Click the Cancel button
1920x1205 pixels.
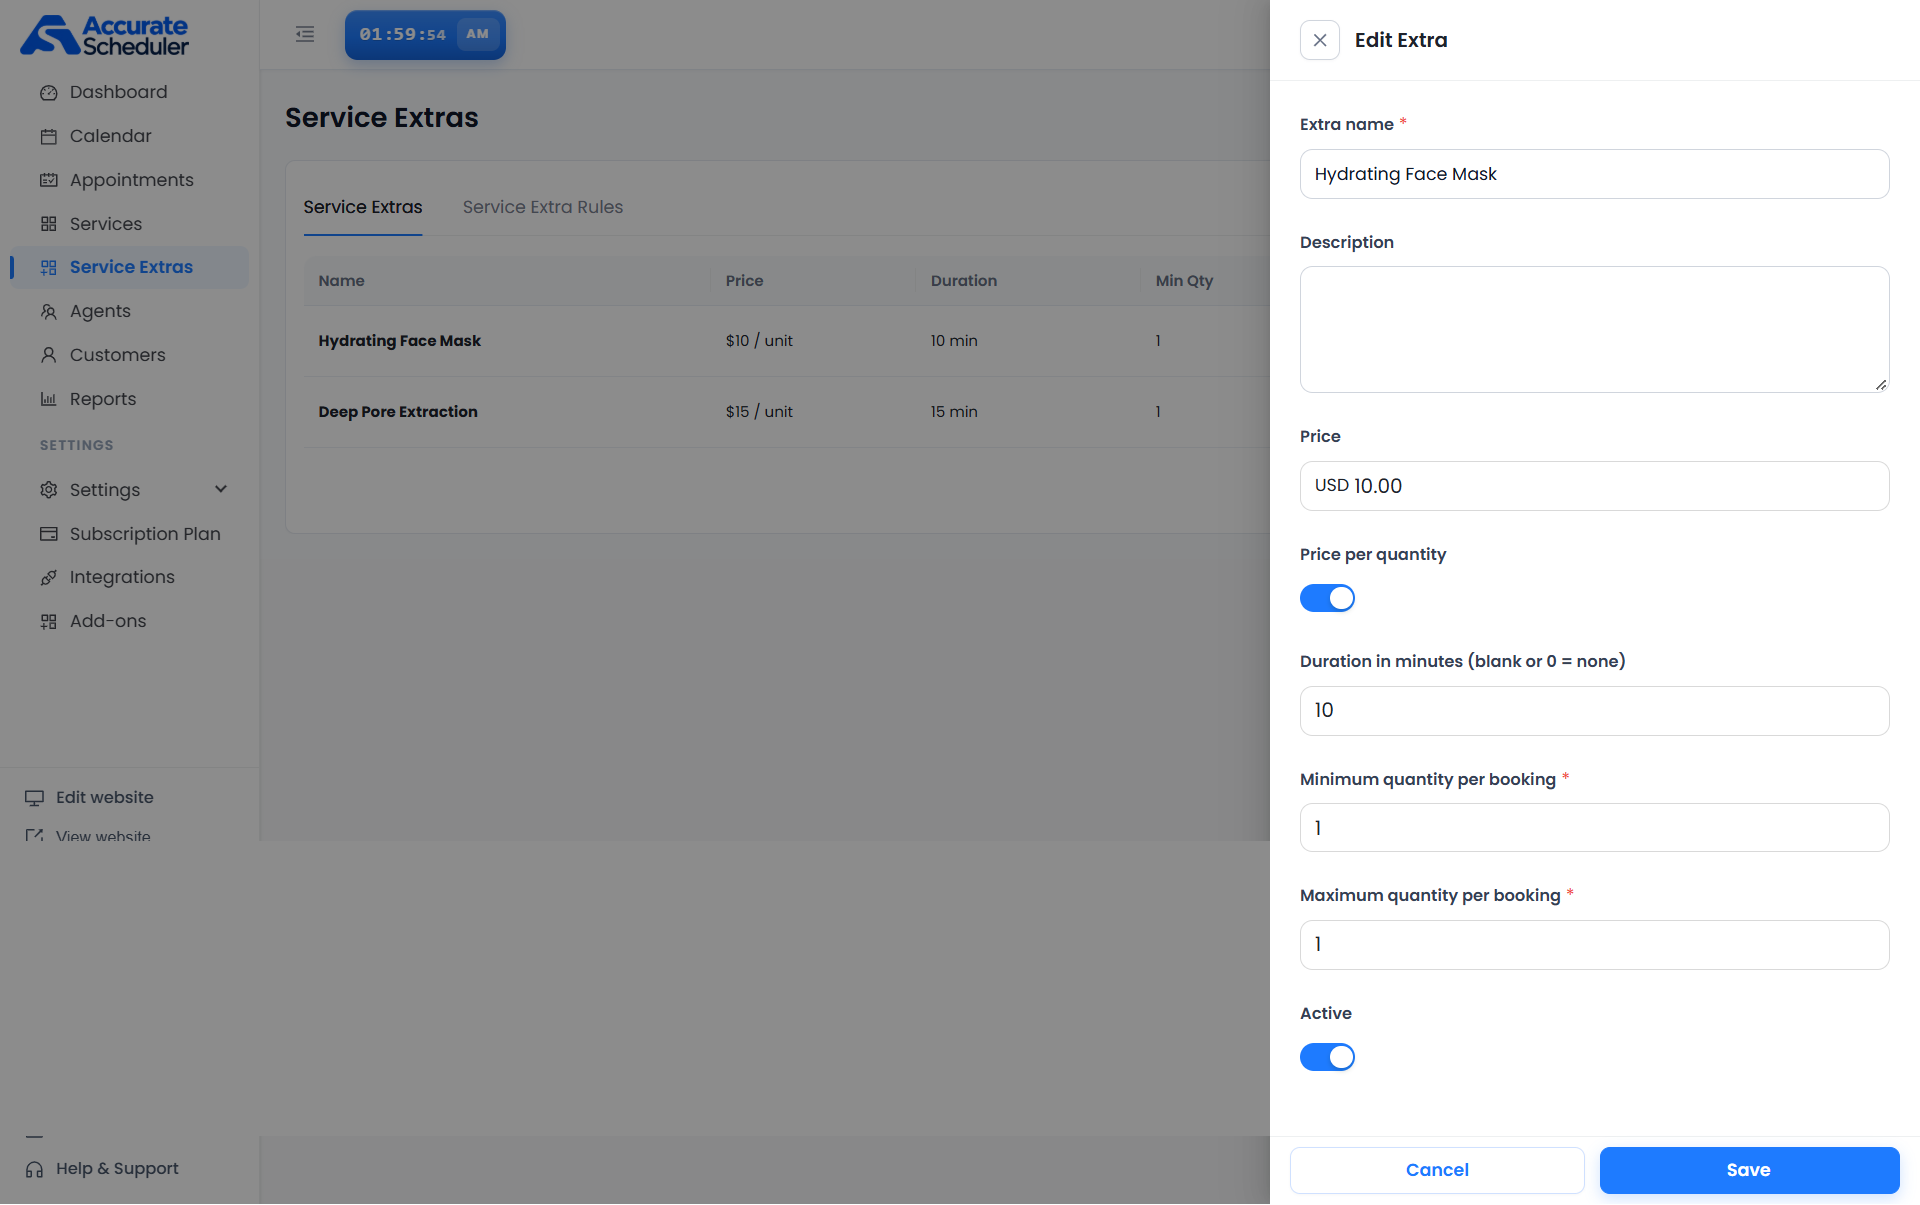pos(1437,1170)
